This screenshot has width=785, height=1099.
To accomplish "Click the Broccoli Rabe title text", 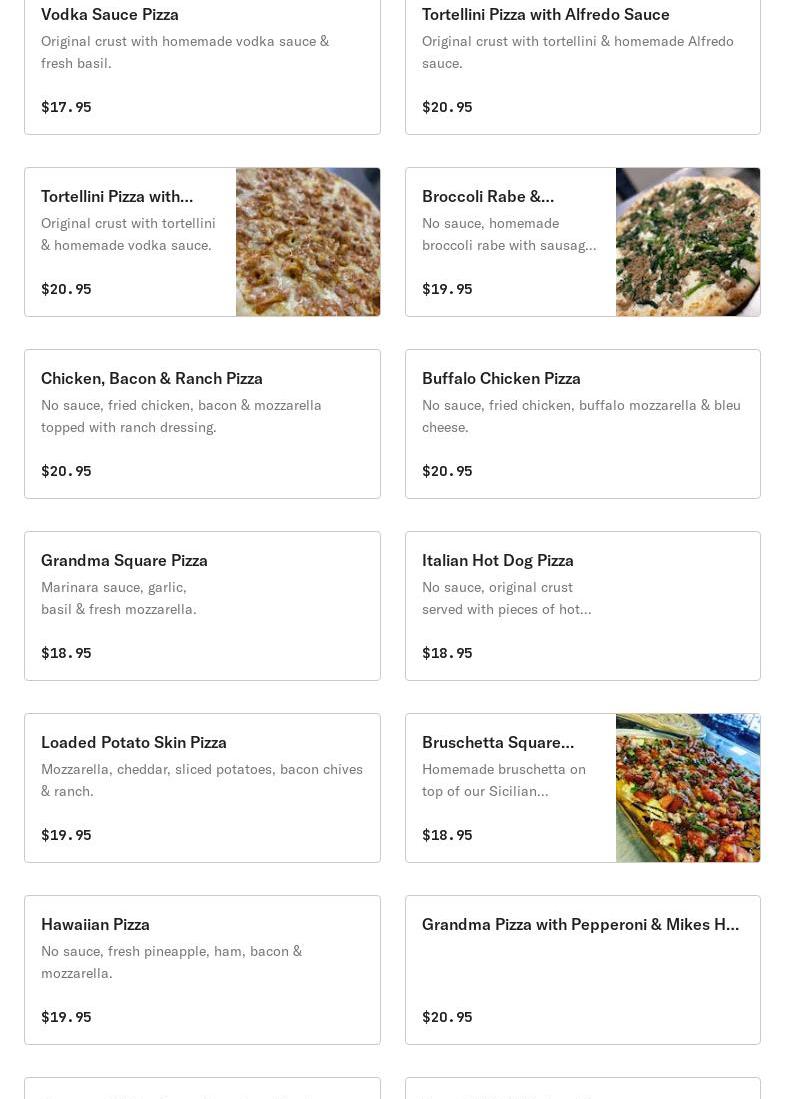I will [x=488, y=196].
